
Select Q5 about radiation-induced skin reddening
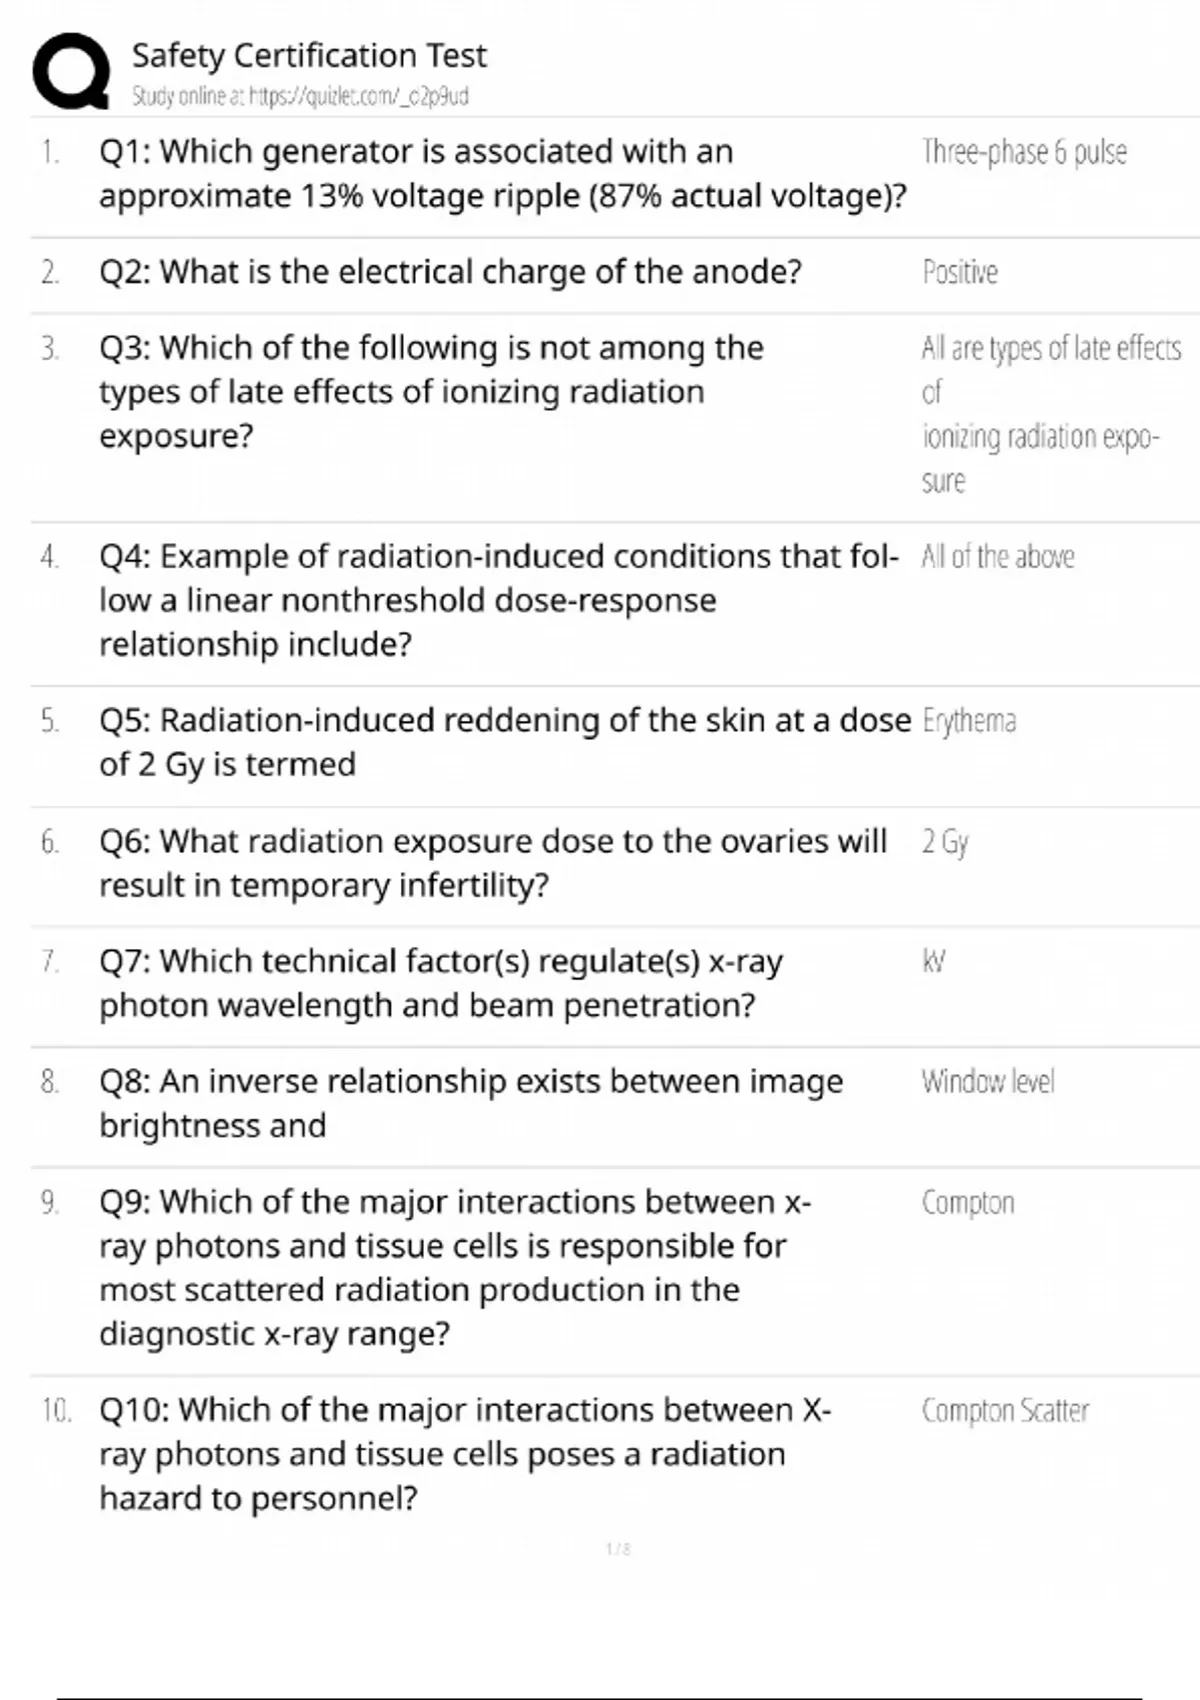click(505, 742)
